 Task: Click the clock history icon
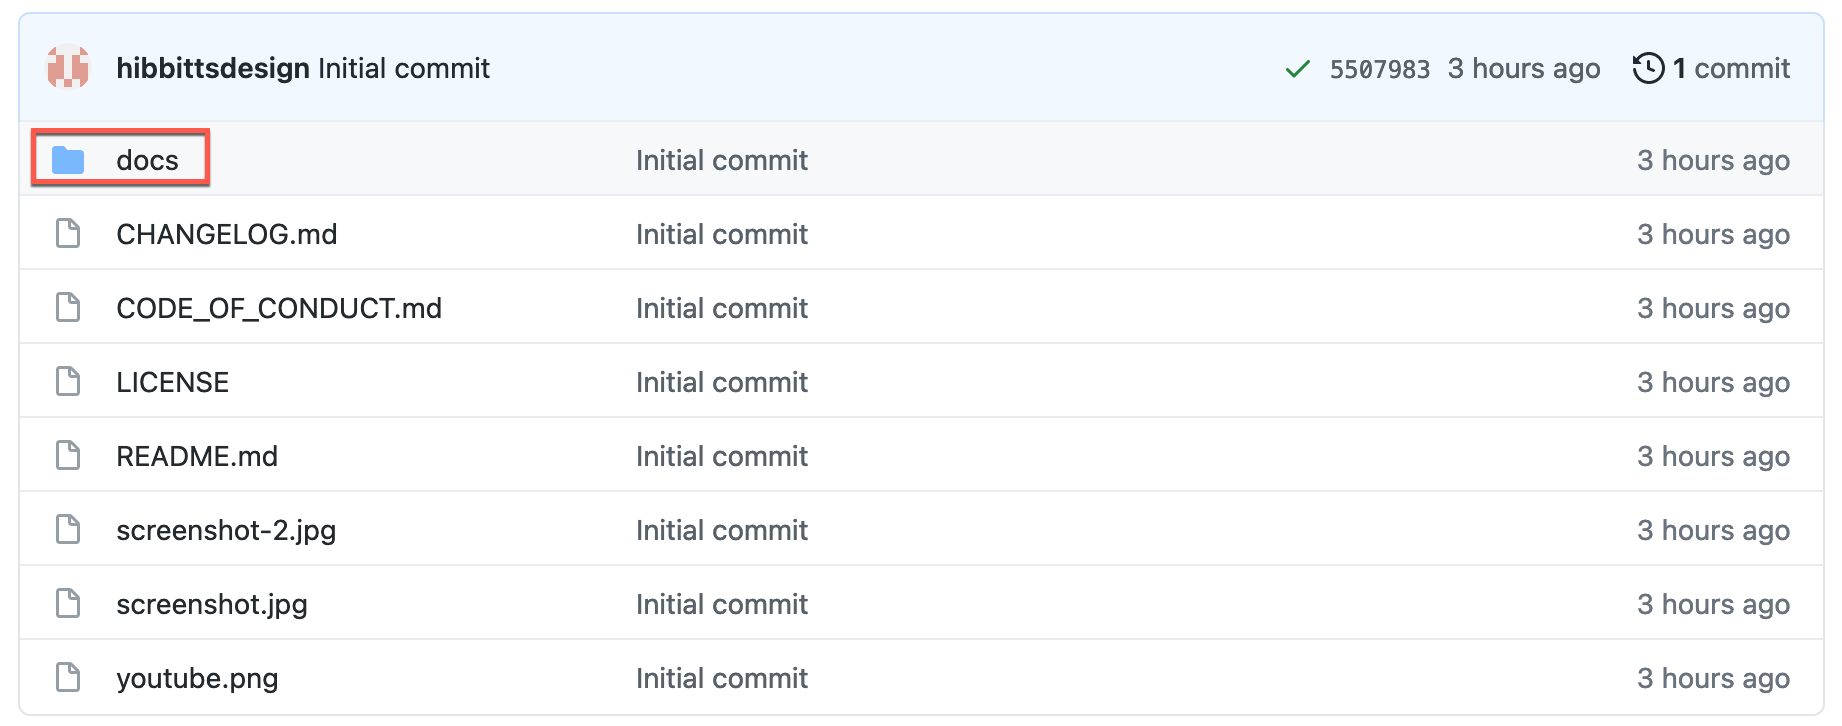1650,68
